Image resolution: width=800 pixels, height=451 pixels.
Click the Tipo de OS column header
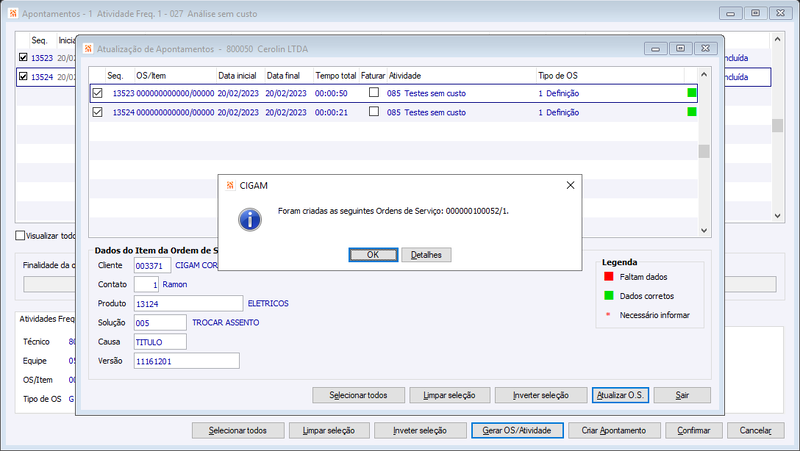pos(610,76)
